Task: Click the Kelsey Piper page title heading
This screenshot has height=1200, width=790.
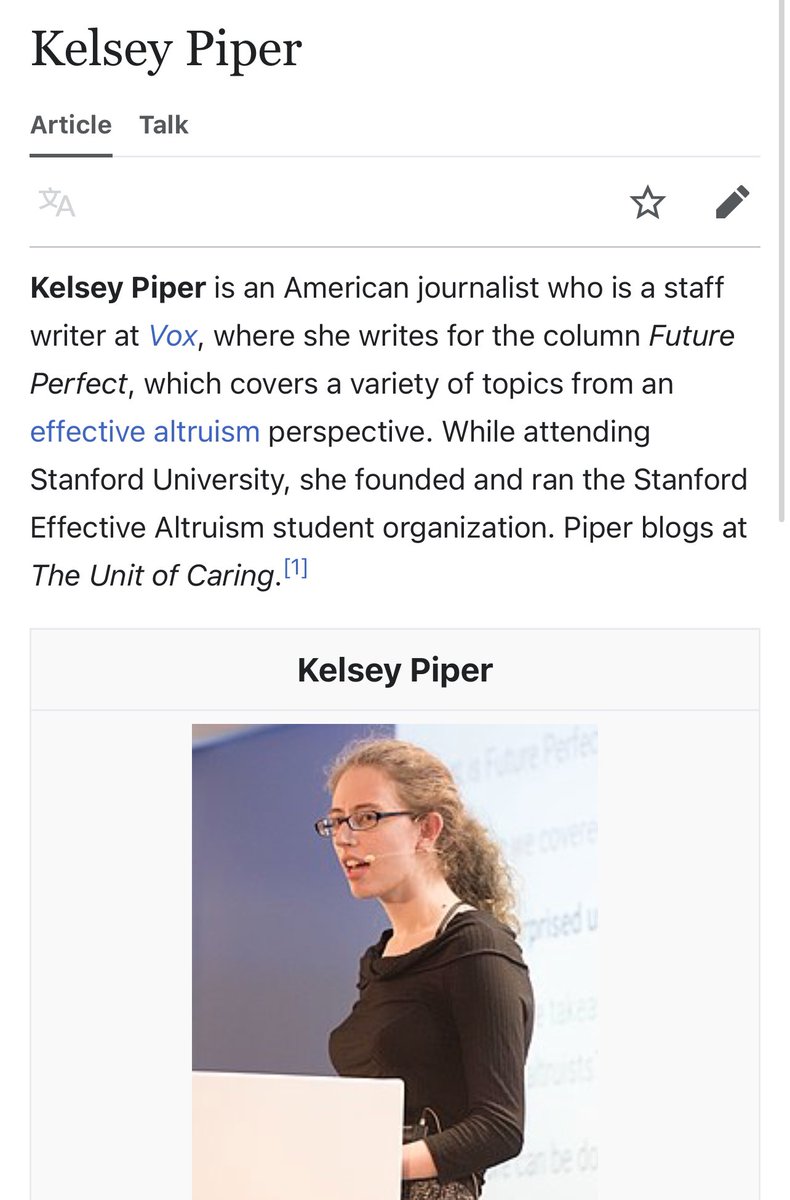Action: coord(166,51)
